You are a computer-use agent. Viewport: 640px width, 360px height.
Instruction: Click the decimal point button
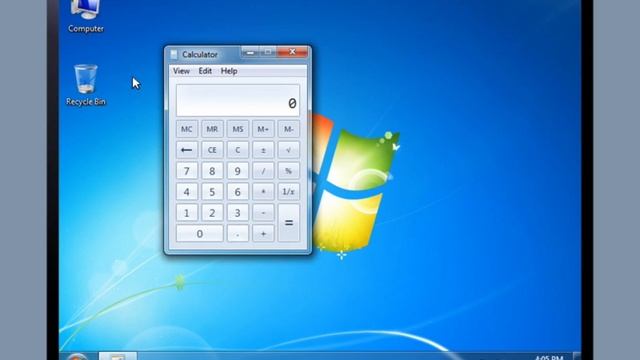click(x=238, y=233)
